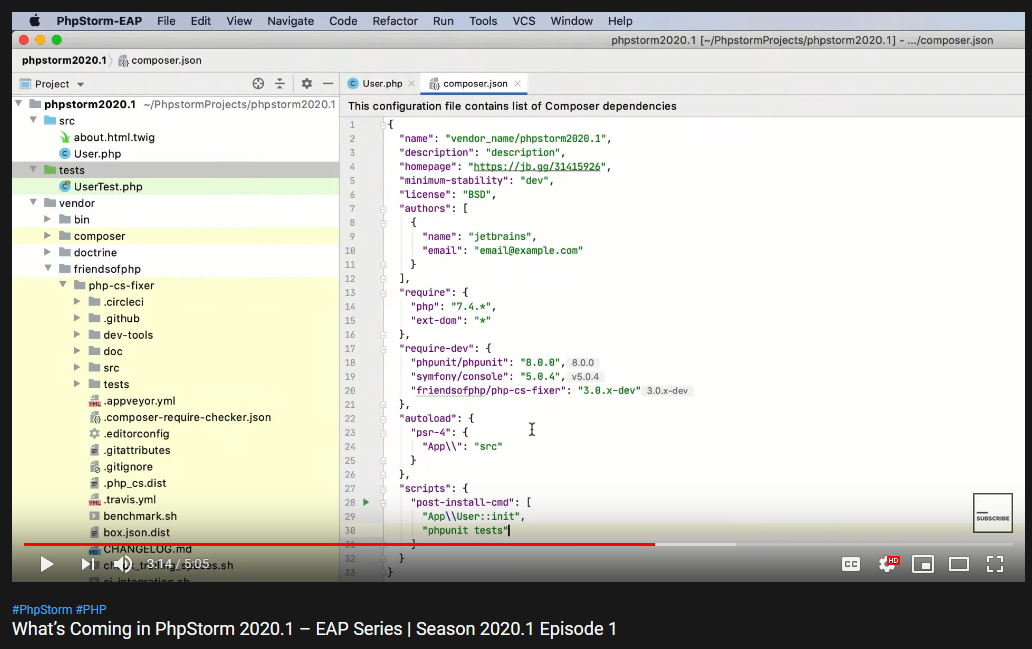
Task: Click the Apple menu icon
Action: (34, 20)
